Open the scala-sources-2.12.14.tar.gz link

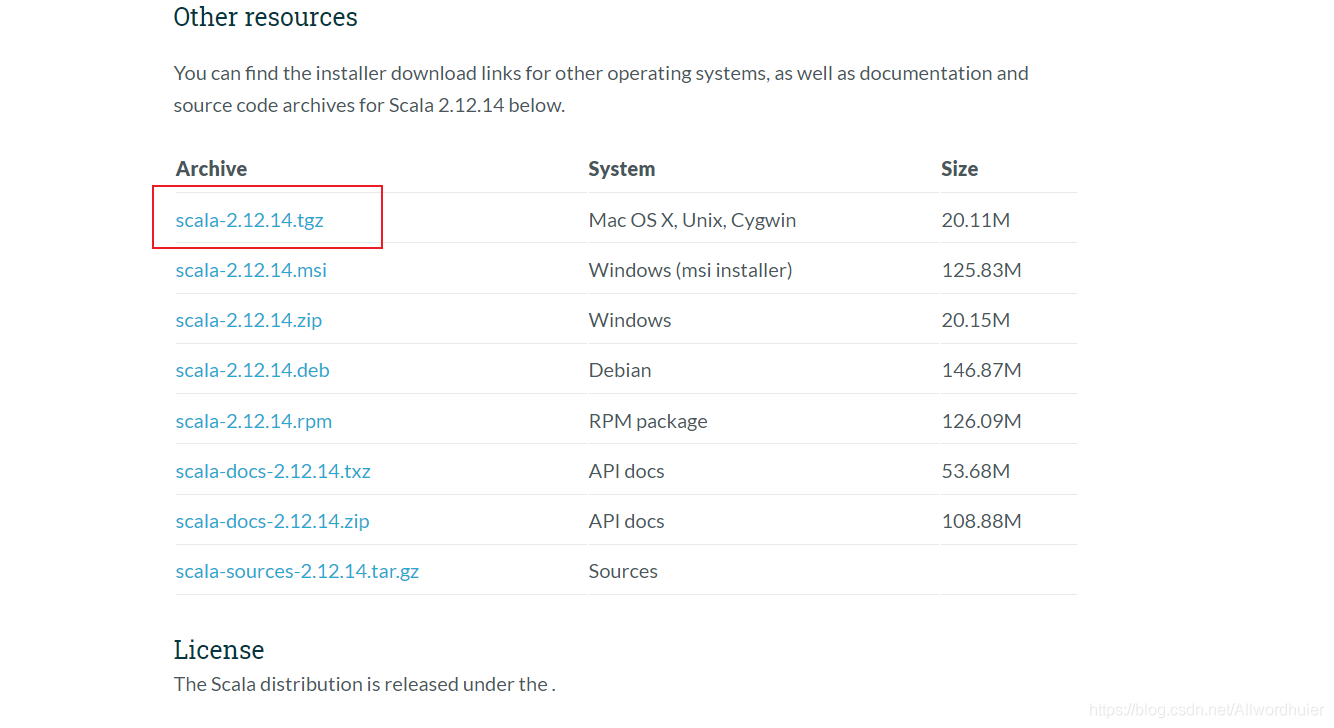coord(297,571)
